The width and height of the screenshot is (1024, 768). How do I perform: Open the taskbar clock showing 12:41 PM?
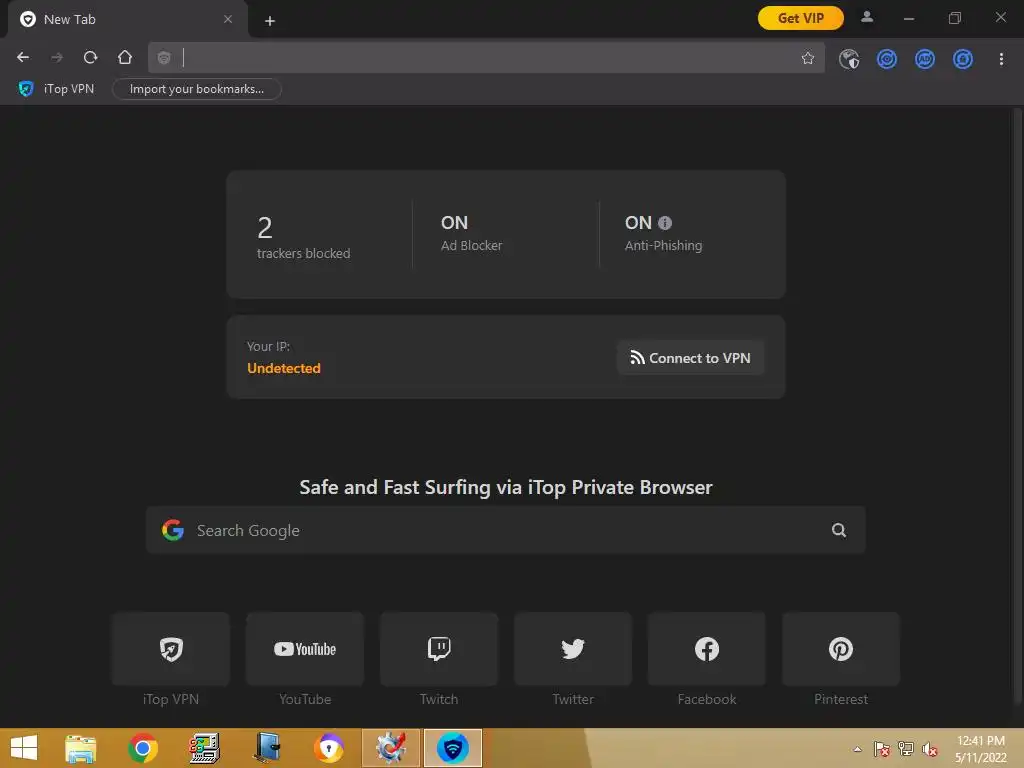(981, 748)
